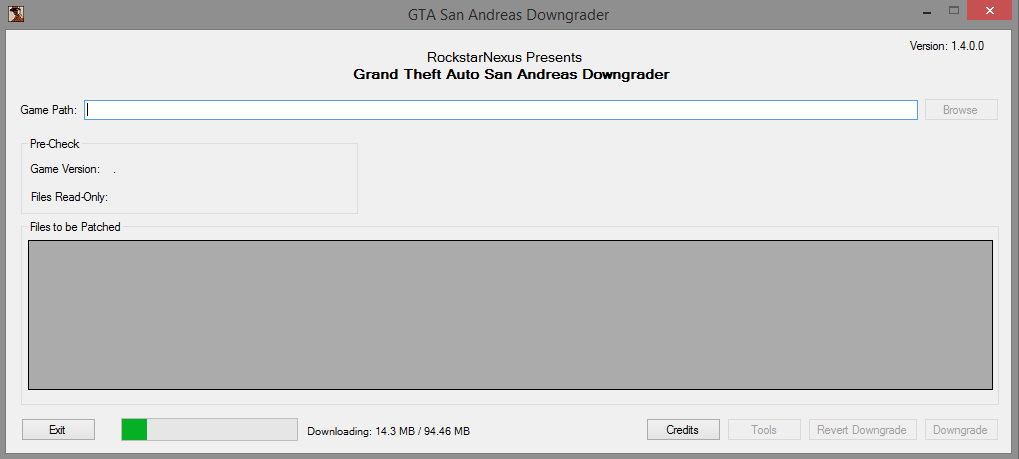Image resolution: width=1019 pixels, height=459 pixels.
Task: Focus the Game Path input field
Action: (x=500, y=110)
